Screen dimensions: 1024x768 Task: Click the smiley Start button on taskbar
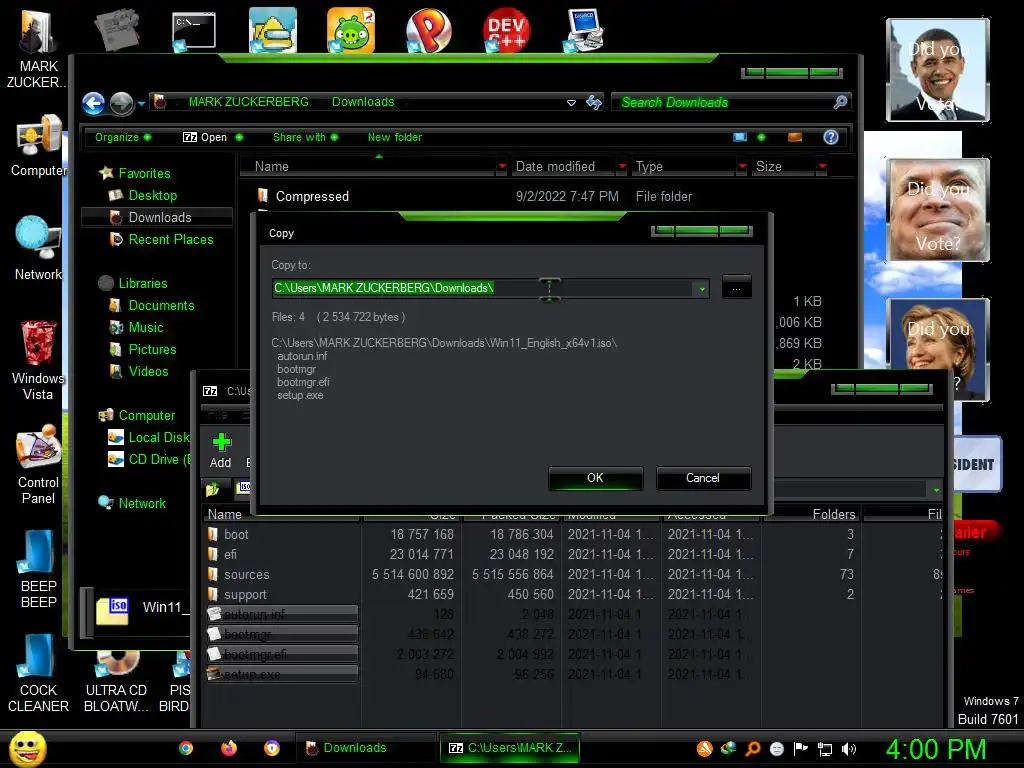[27, 748]
